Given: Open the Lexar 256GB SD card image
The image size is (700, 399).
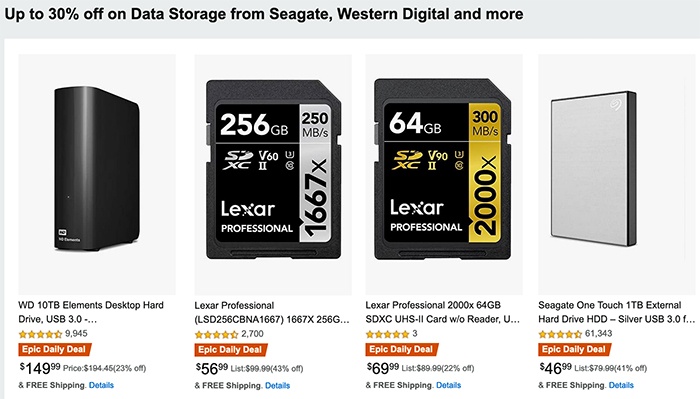Looking at the screenshot, I should [273, 175].
